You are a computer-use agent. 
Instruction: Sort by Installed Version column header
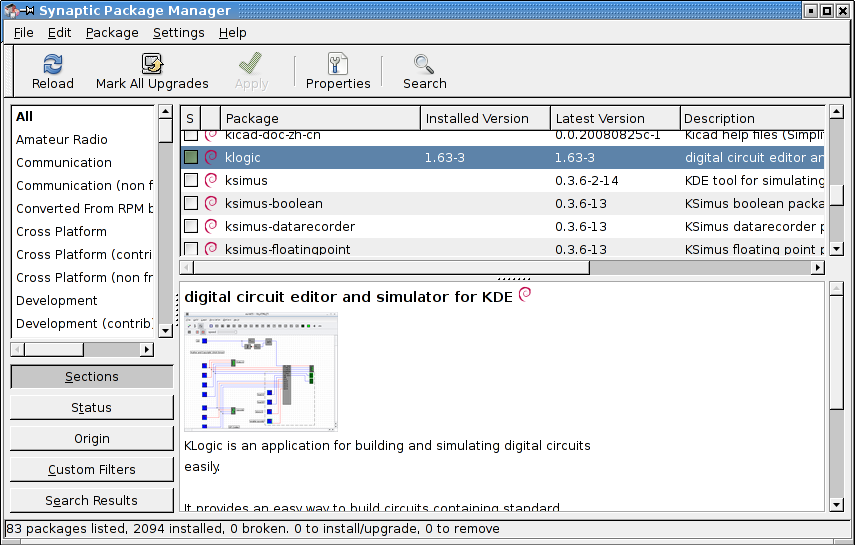point(485,118)
